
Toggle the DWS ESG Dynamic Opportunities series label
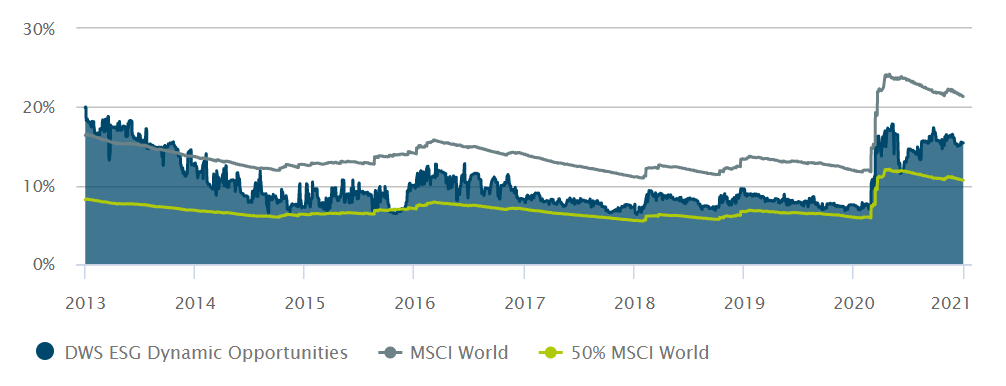[207, 353]
